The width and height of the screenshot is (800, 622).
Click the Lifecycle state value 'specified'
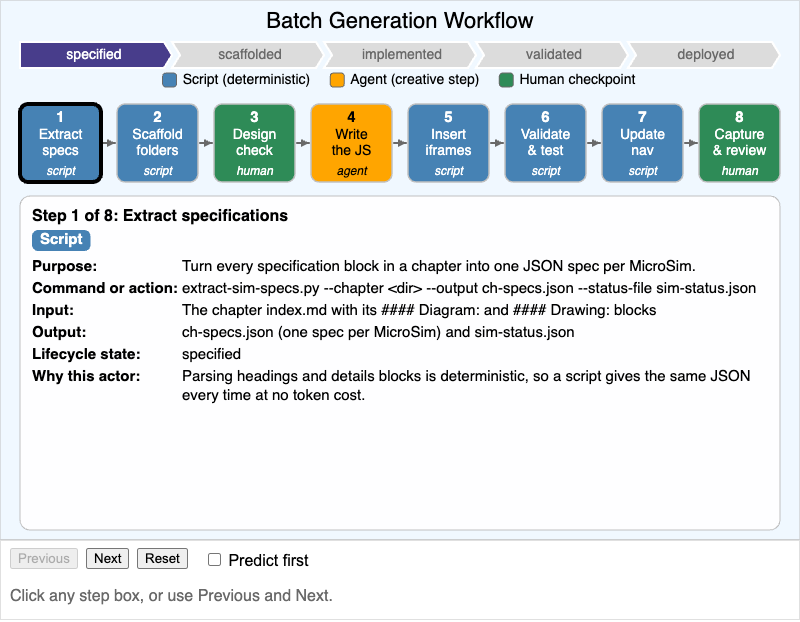(211, 354)
